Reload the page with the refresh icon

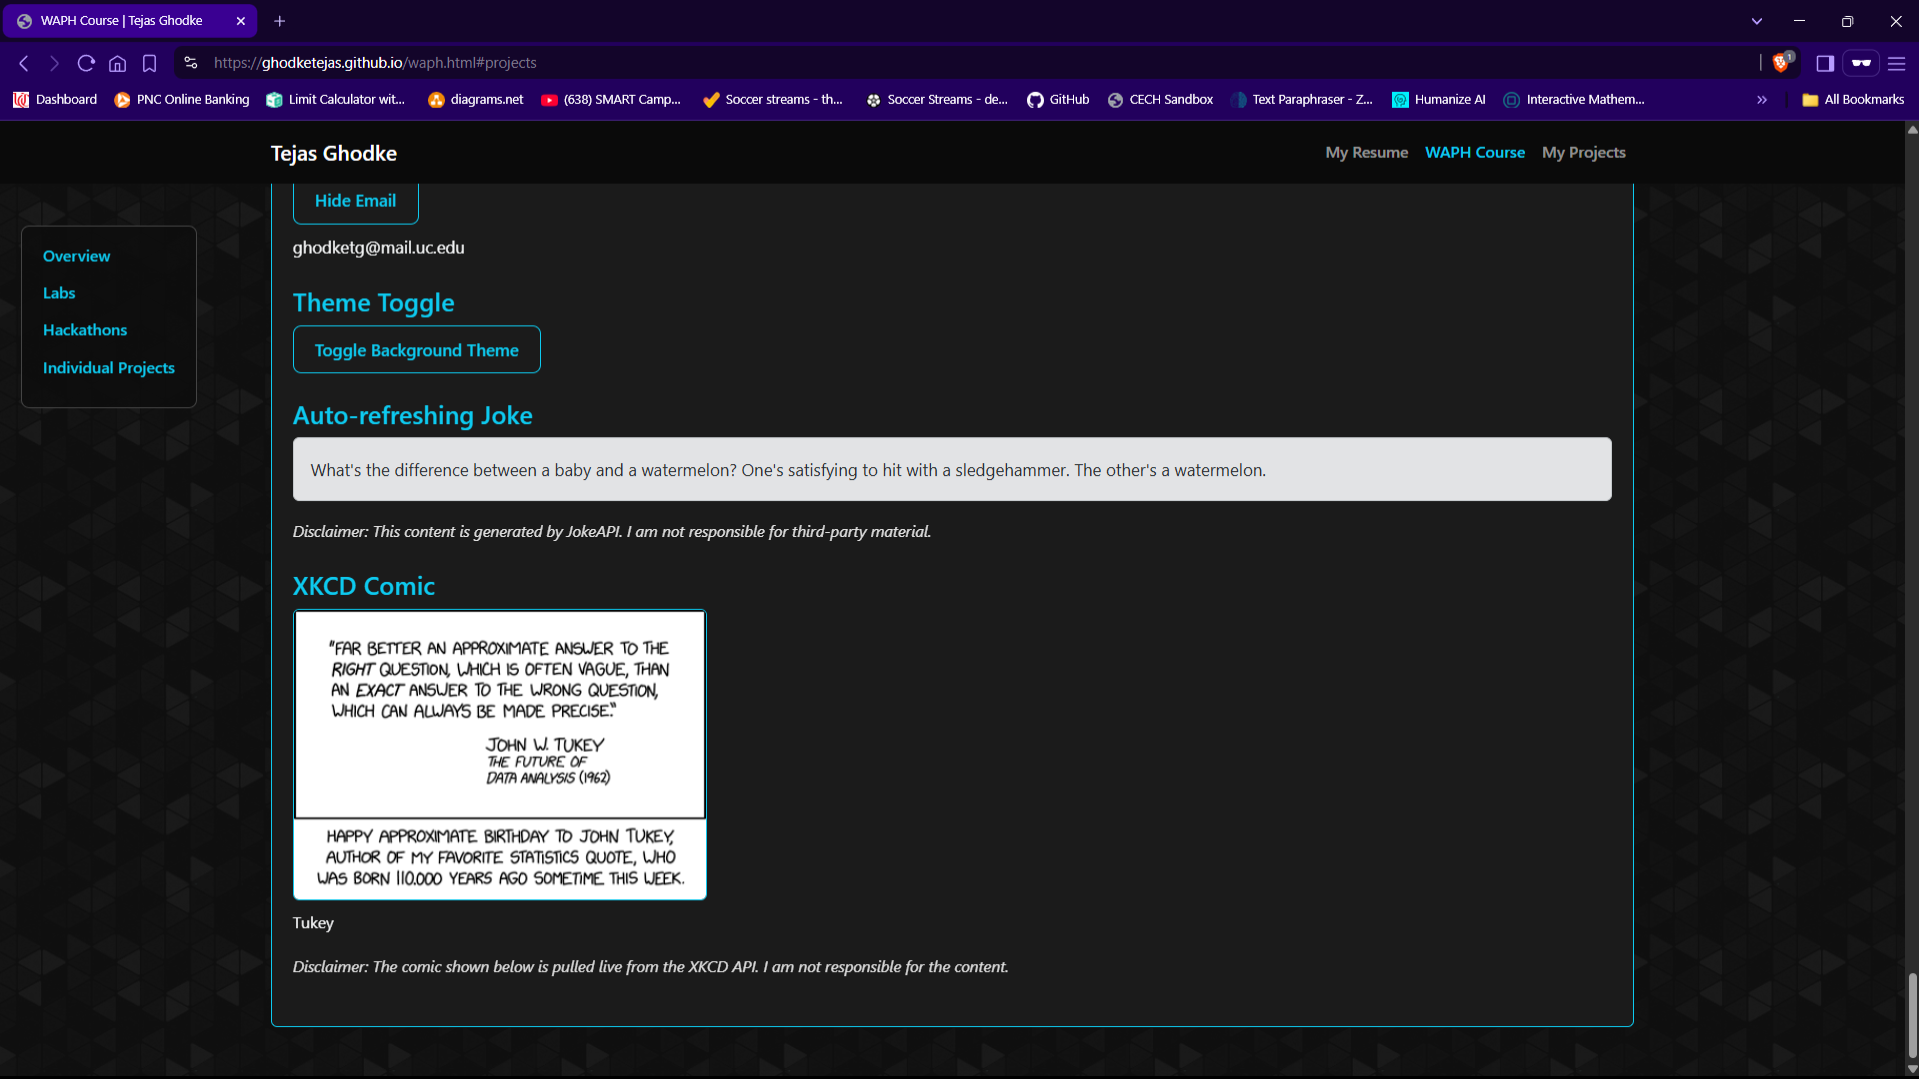(x=86, y=63)
